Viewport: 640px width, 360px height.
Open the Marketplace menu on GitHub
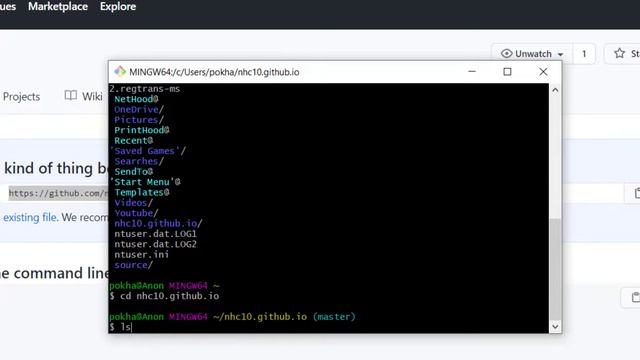(x=58, y=7)
